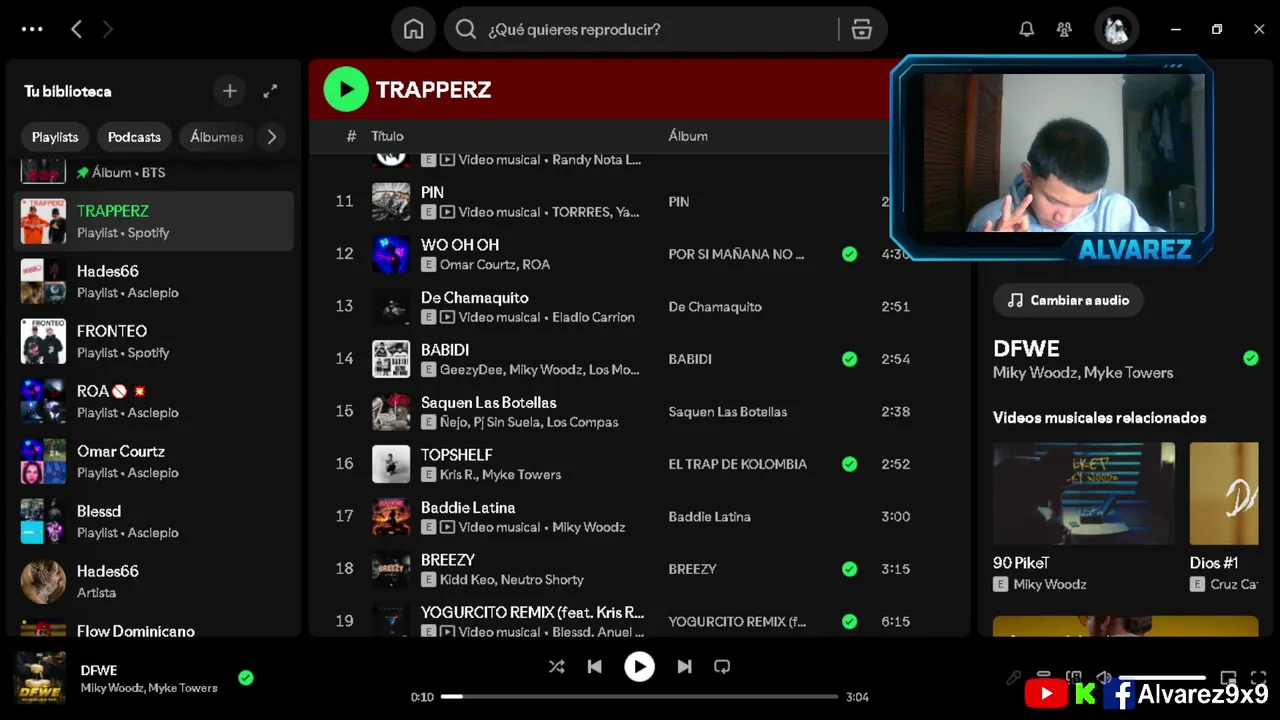The width and height of the screenshot is (1280, 720).
Task: Open DFWE title in the side panel
Action: (1026, 348)
